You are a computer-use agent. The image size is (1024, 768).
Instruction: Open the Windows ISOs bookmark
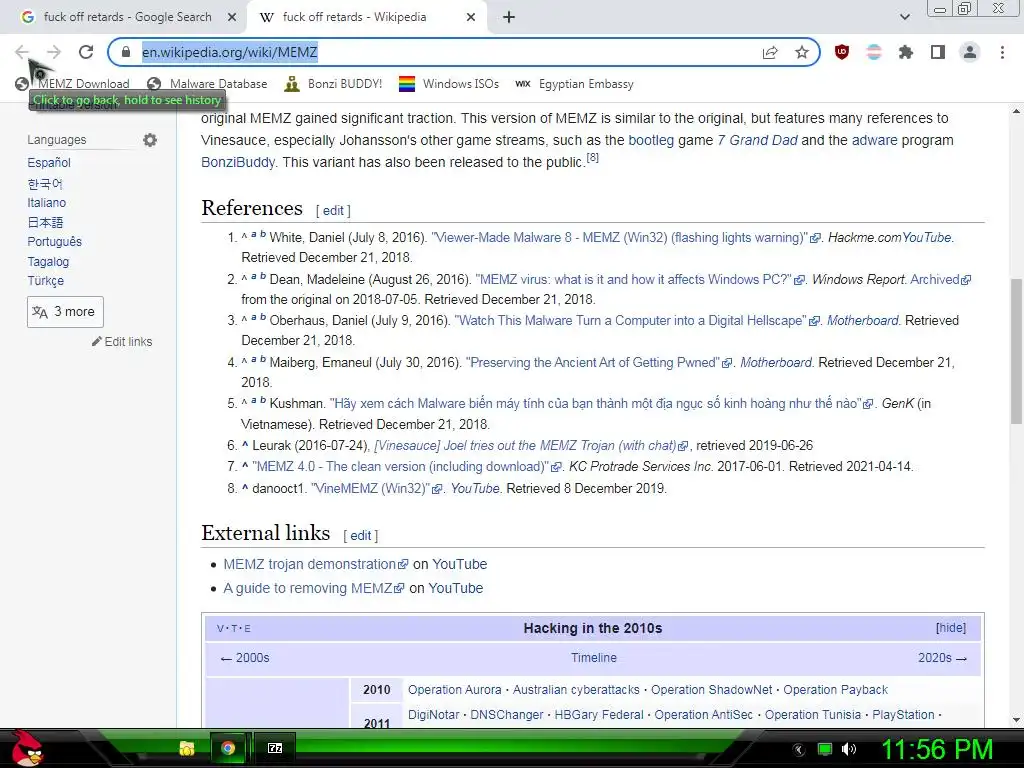(x=449, y=84)
